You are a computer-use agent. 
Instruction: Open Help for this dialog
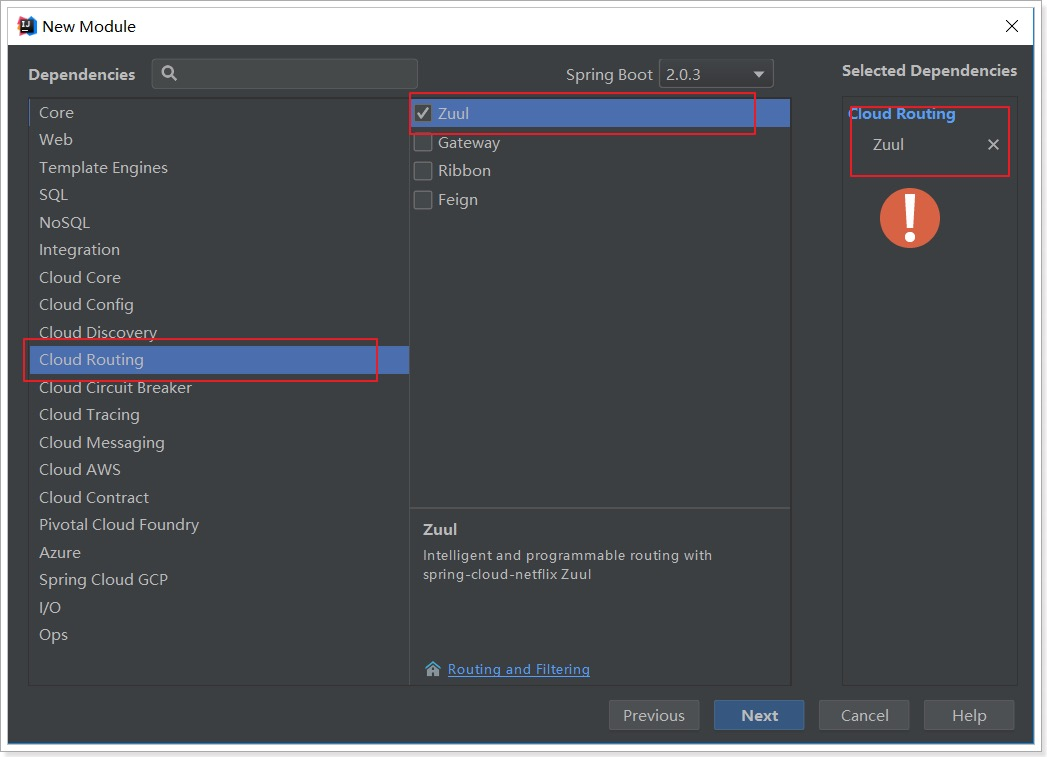point(969,716)
